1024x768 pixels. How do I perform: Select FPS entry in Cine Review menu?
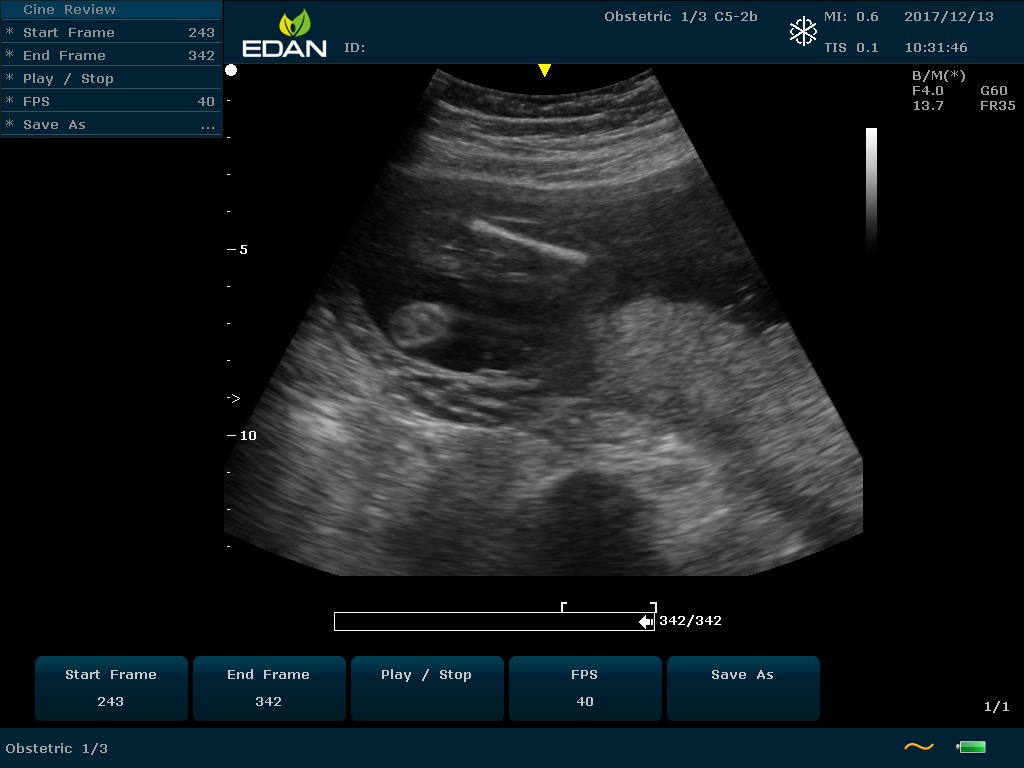click(x=110, y=101)
